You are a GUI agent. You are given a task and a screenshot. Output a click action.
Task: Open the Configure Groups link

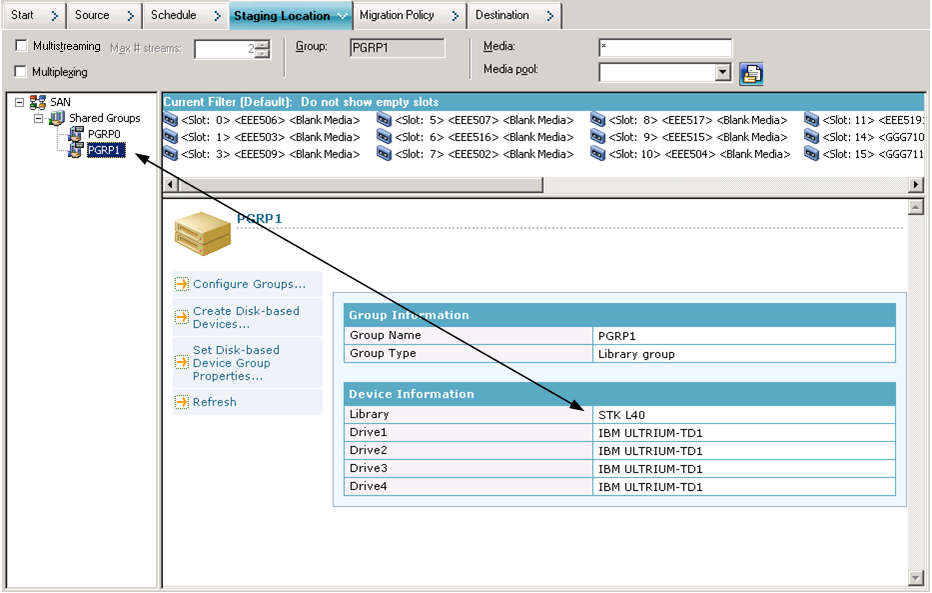point(249,284)
